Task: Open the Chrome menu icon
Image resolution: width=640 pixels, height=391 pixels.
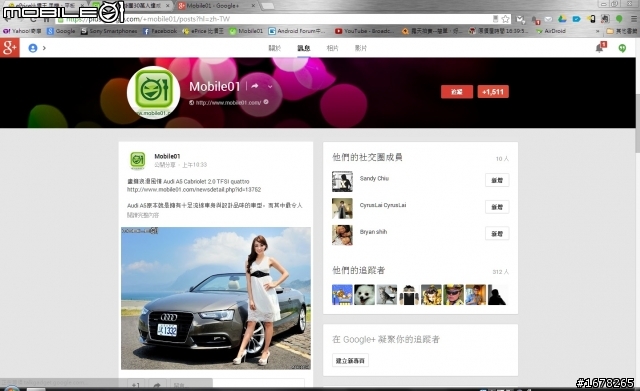Action: point(633,19)
